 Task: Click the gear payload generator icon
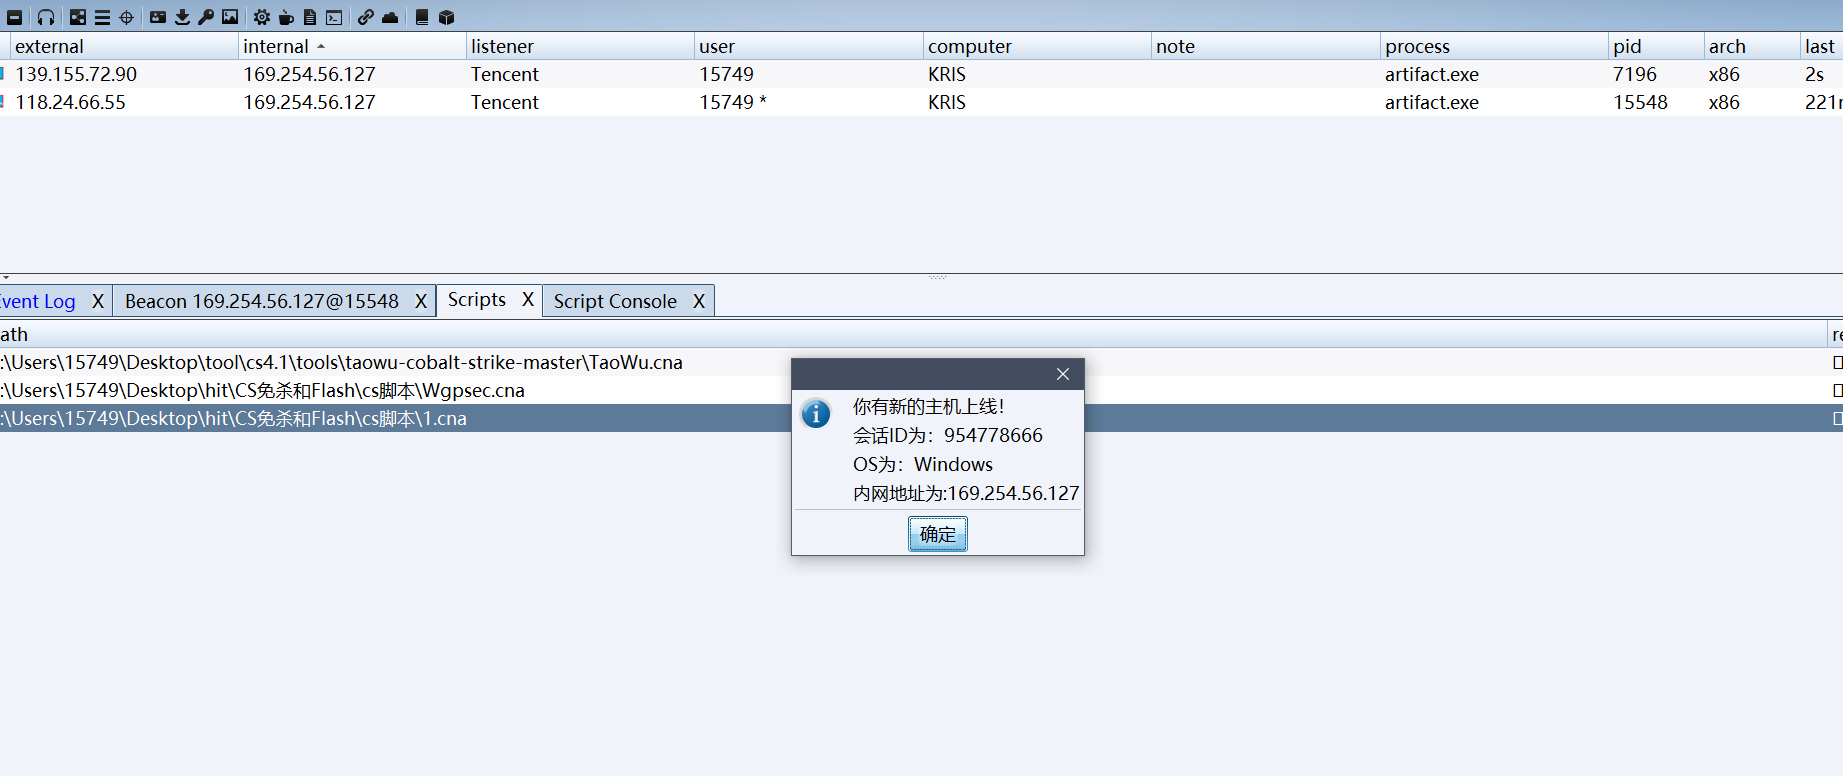tap(262, 17)
